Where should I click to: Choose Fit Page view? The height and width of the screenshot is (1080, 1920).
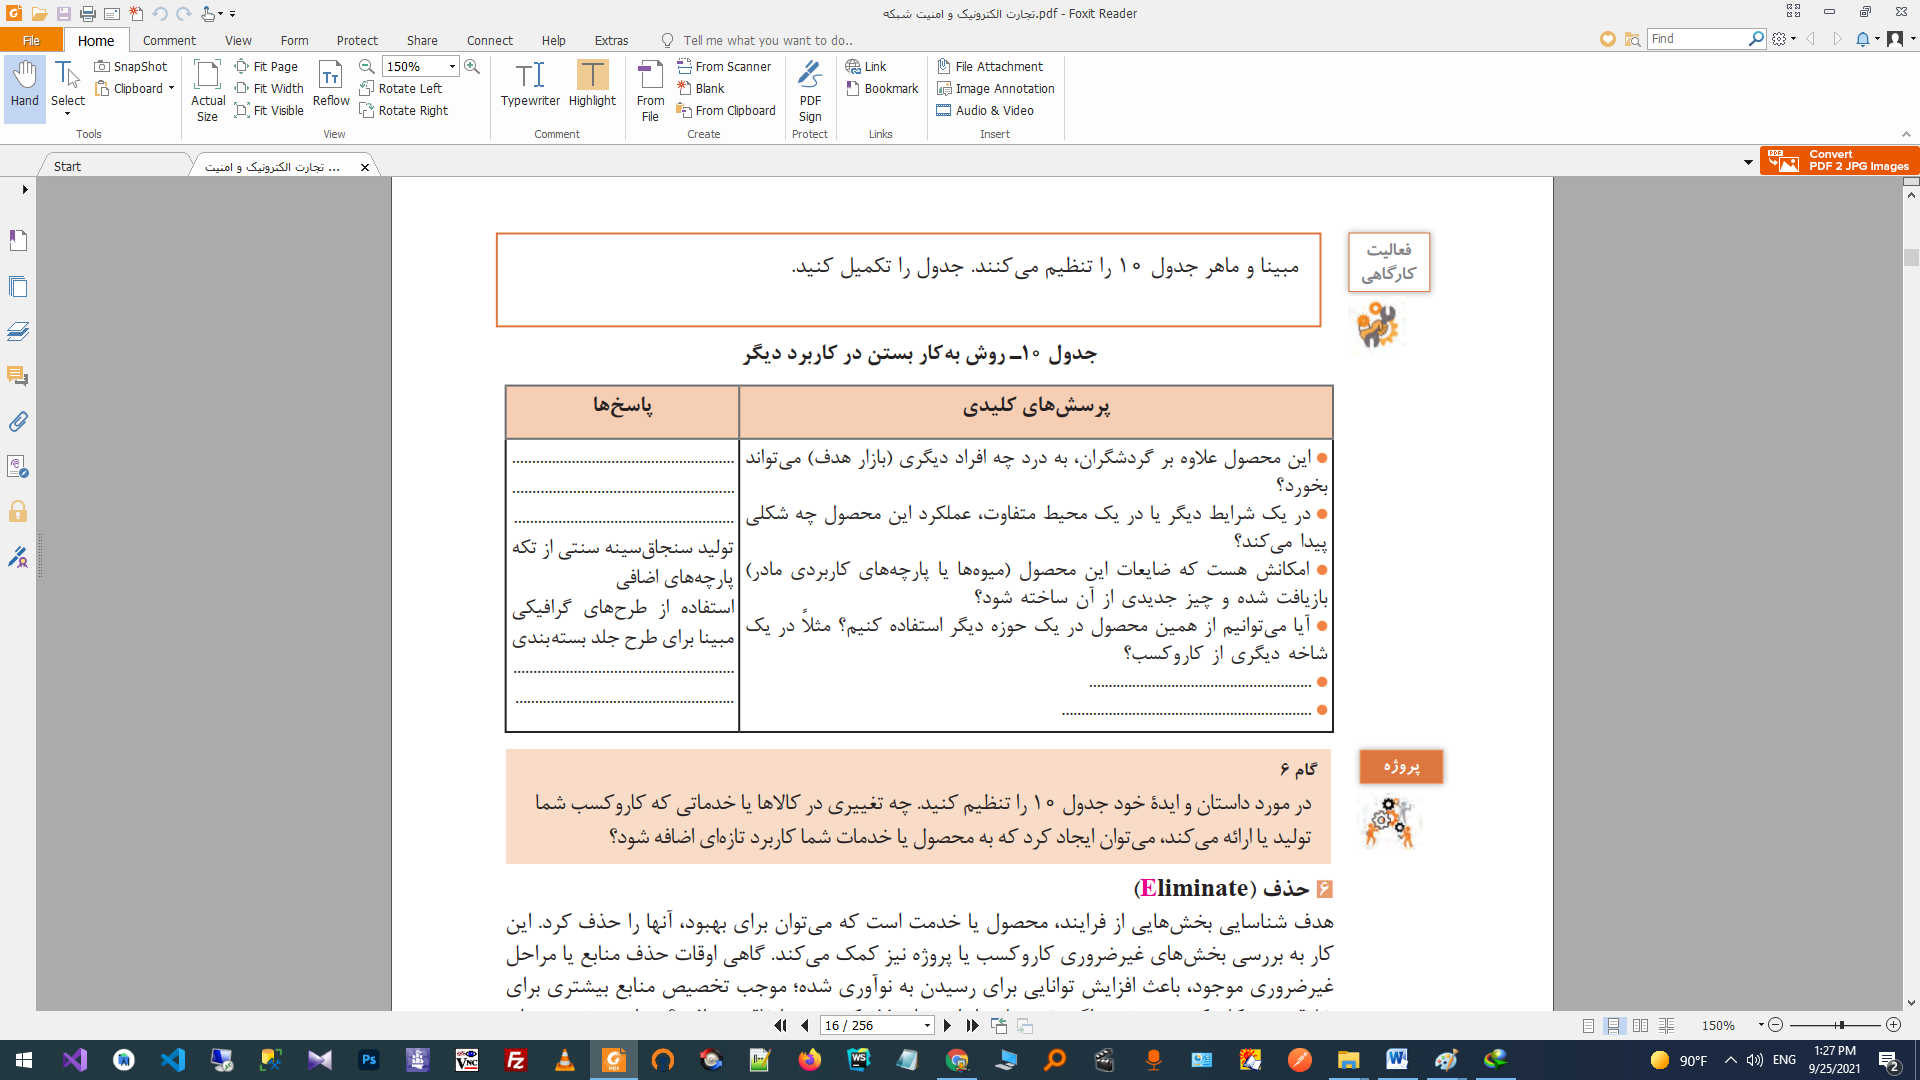(x=266, y=66)
